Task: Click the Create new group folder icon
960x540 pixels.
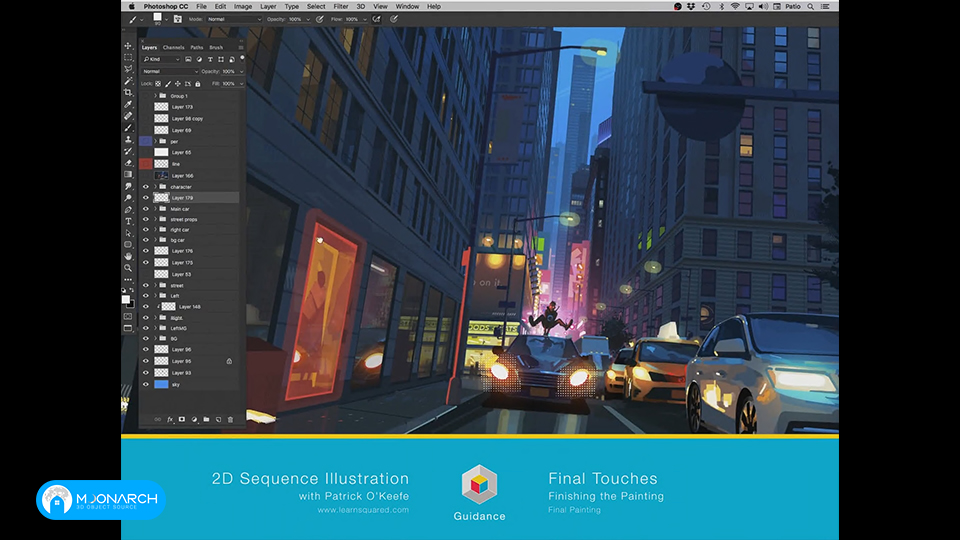Action: (206, 419)
